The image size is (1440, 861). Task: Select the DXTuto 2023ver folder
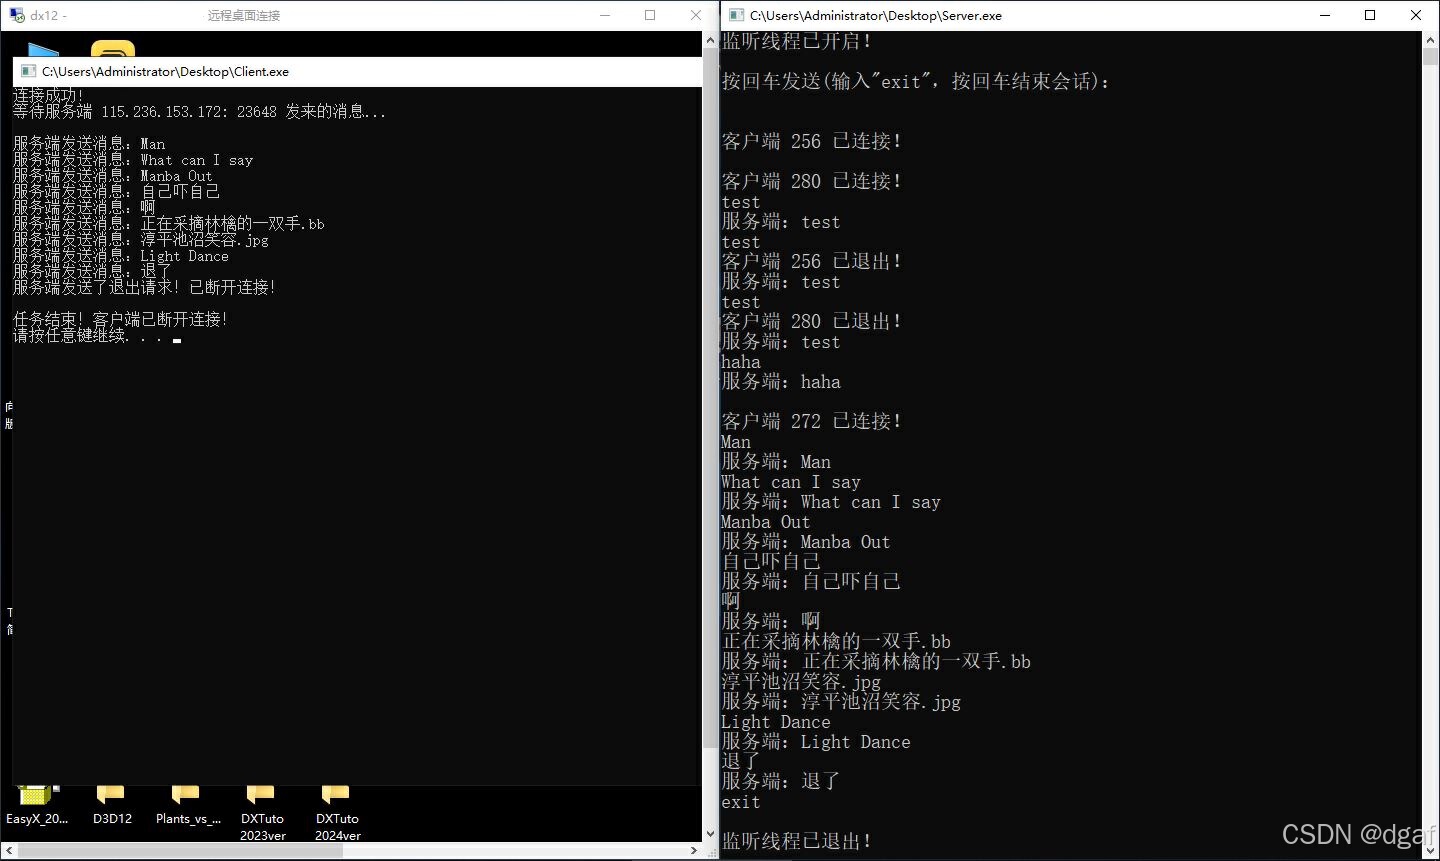262,813
